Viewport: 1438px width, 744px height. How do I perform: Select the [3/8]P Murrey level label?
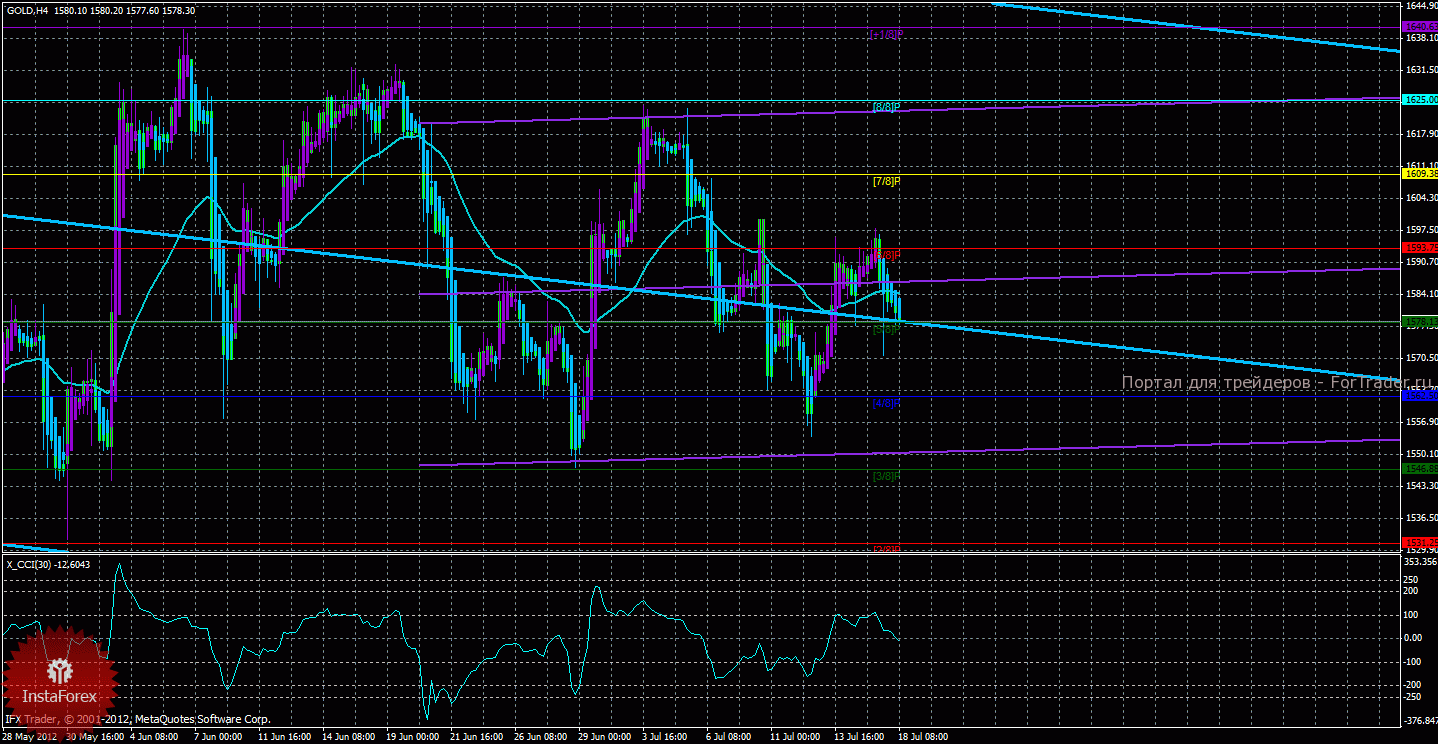[x=887, y=477]
